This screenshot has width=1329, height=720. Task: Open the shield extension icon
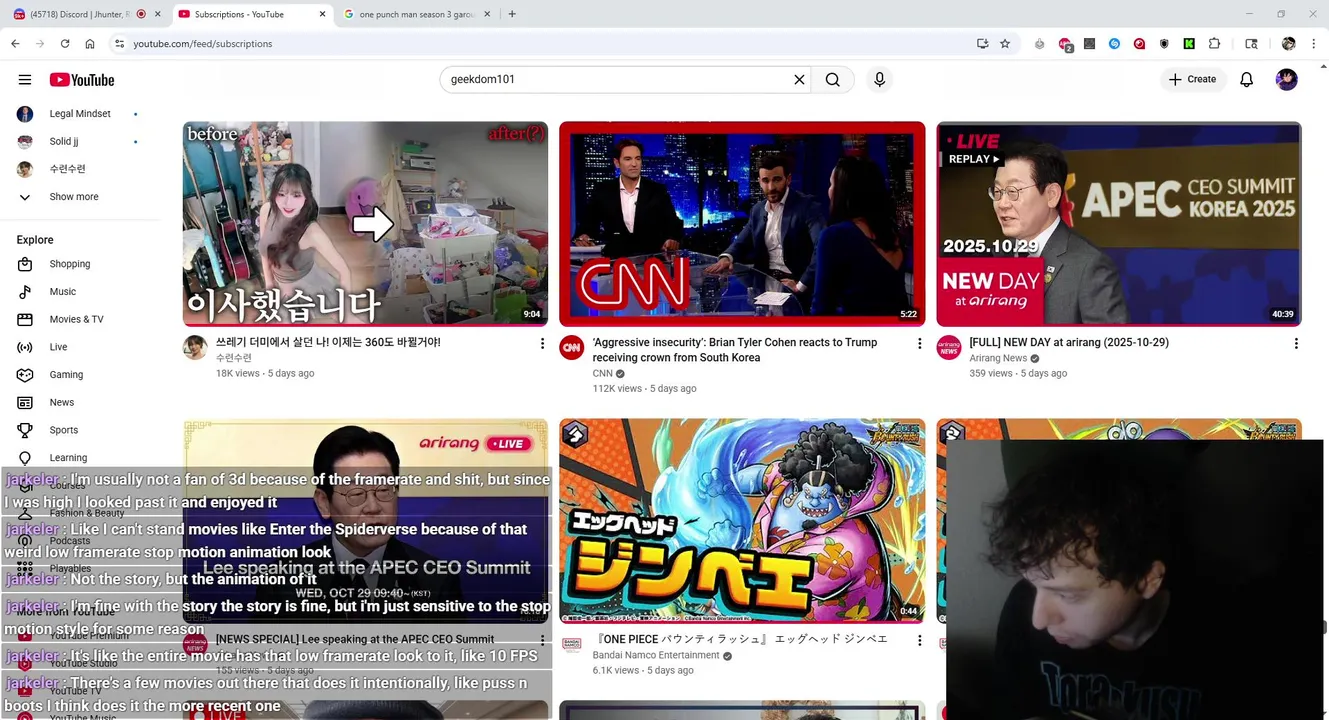pyautogui.click(x=1164, y=44)
